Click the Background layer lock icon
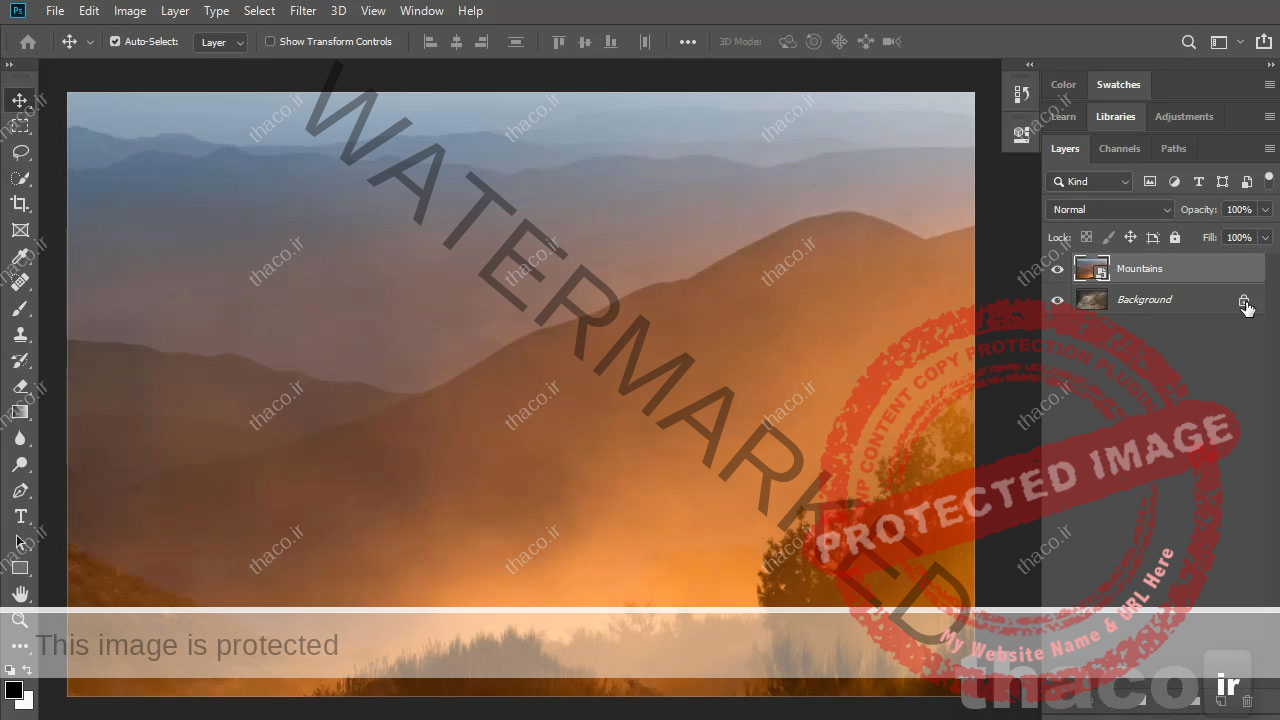 point(1244,300)
